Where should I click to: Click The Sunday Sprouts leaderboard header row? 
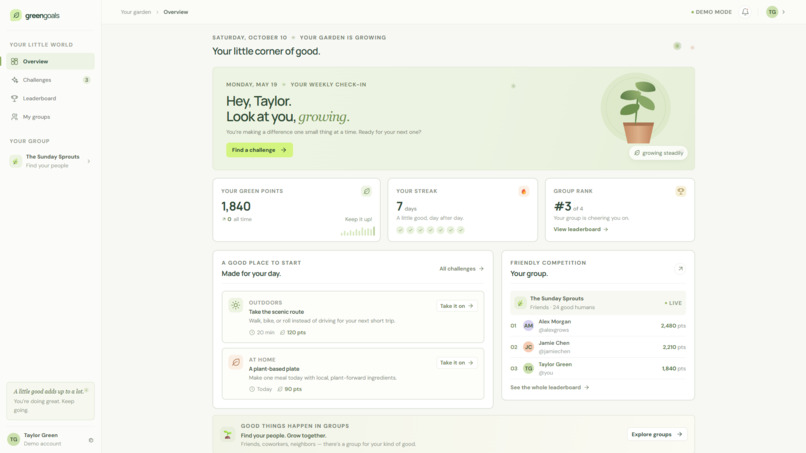point(598,303)
